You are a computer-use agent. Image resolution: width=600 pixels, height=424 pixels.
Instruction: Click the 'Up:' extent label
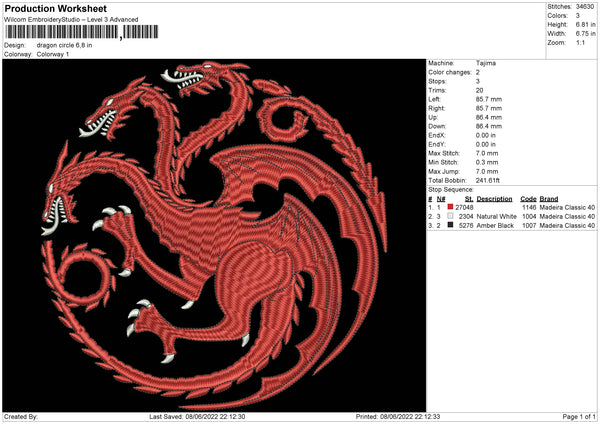(433, 117)
